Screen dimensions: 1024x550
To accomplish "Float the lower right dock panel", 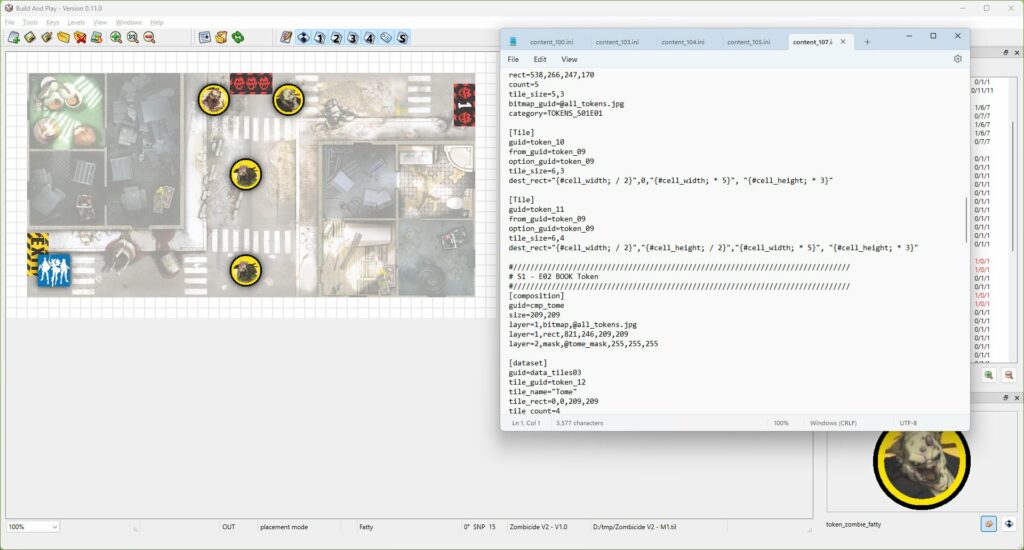I will pos(1006,398).
